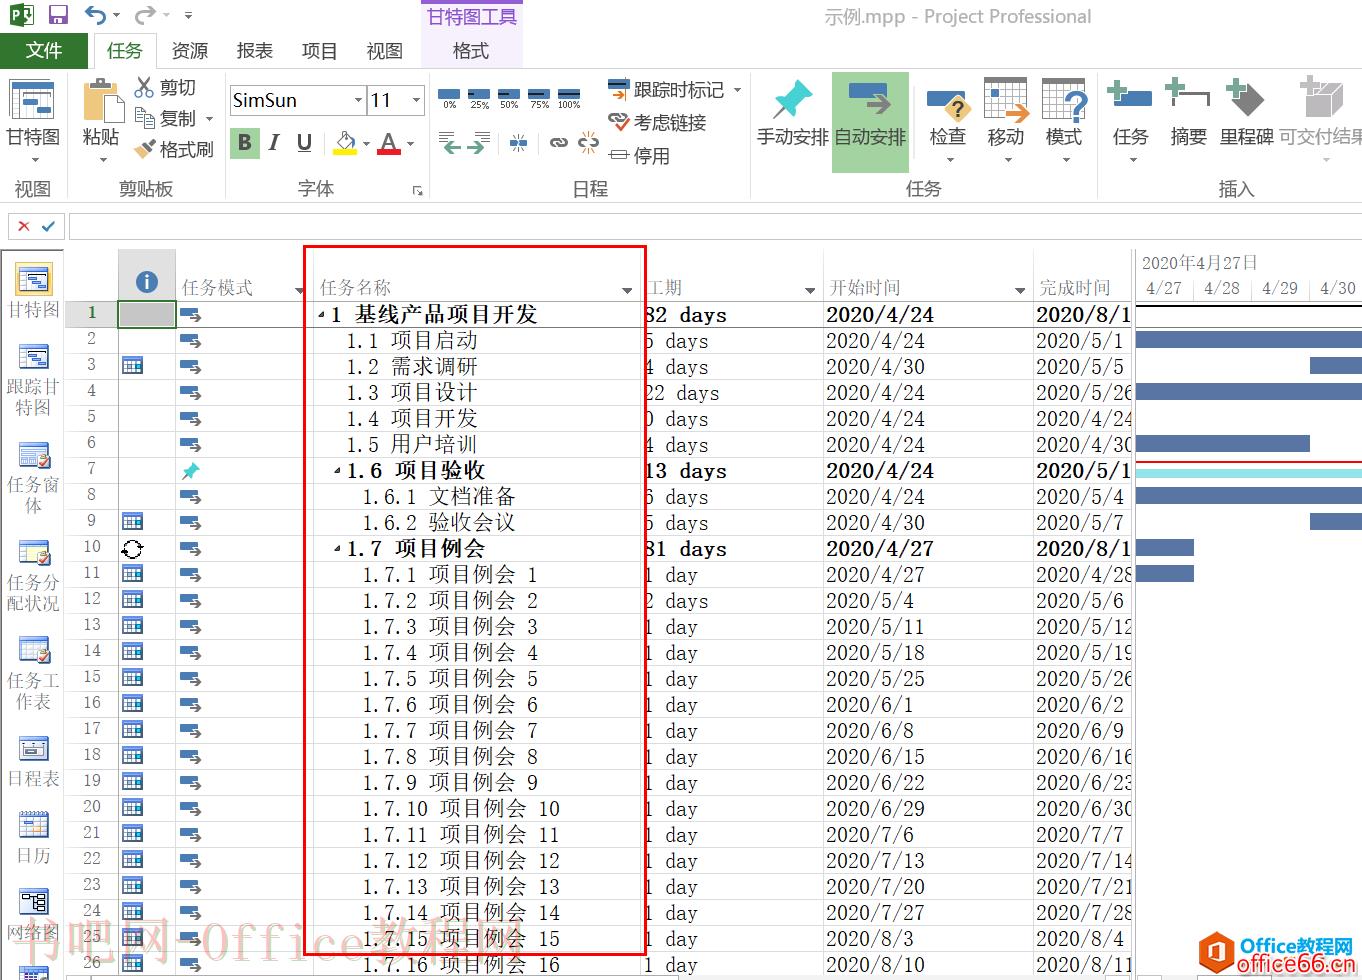Open the font size 11 dropdown
This screenshot has width=1362, height=980.
[416, 100]
